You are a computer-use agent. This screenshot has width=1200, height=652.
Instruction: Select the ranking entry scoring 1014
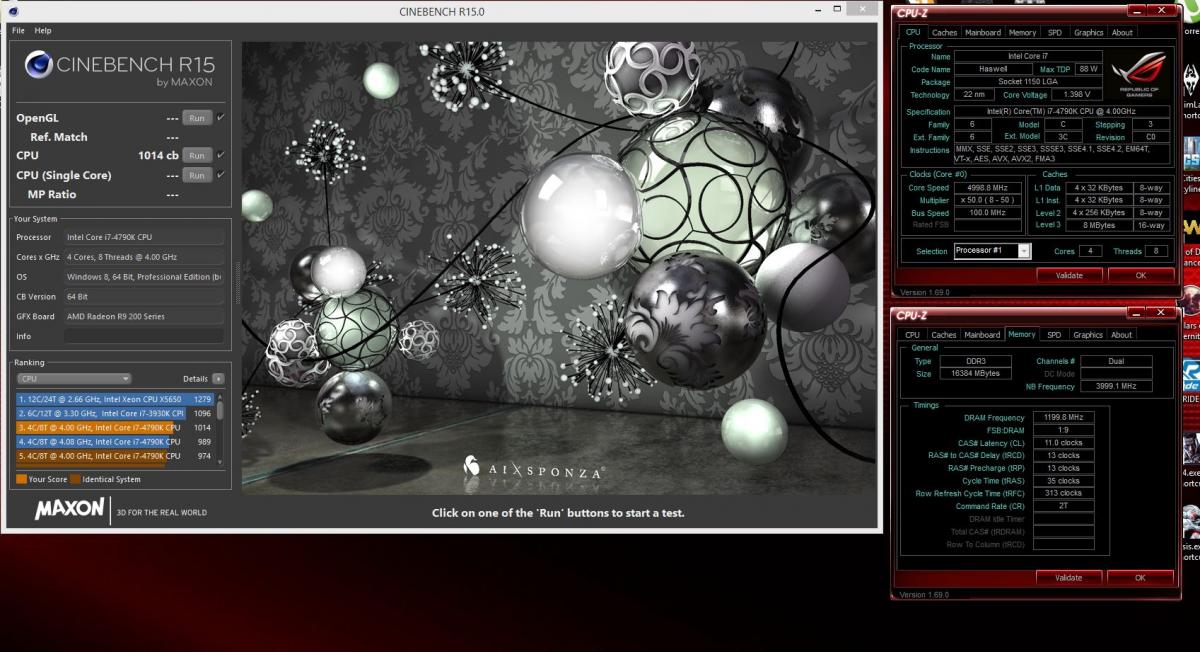pos(115,427)
